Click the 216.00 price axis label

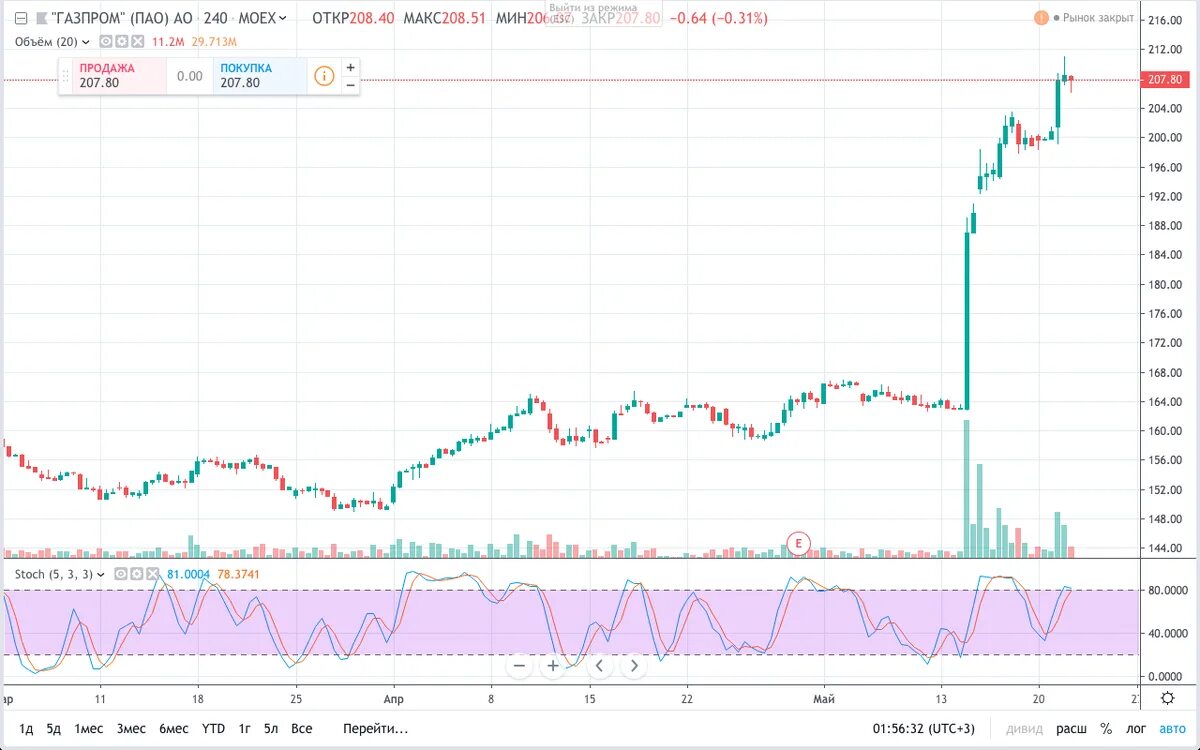pyautogui.click(x=1165, y=20)
